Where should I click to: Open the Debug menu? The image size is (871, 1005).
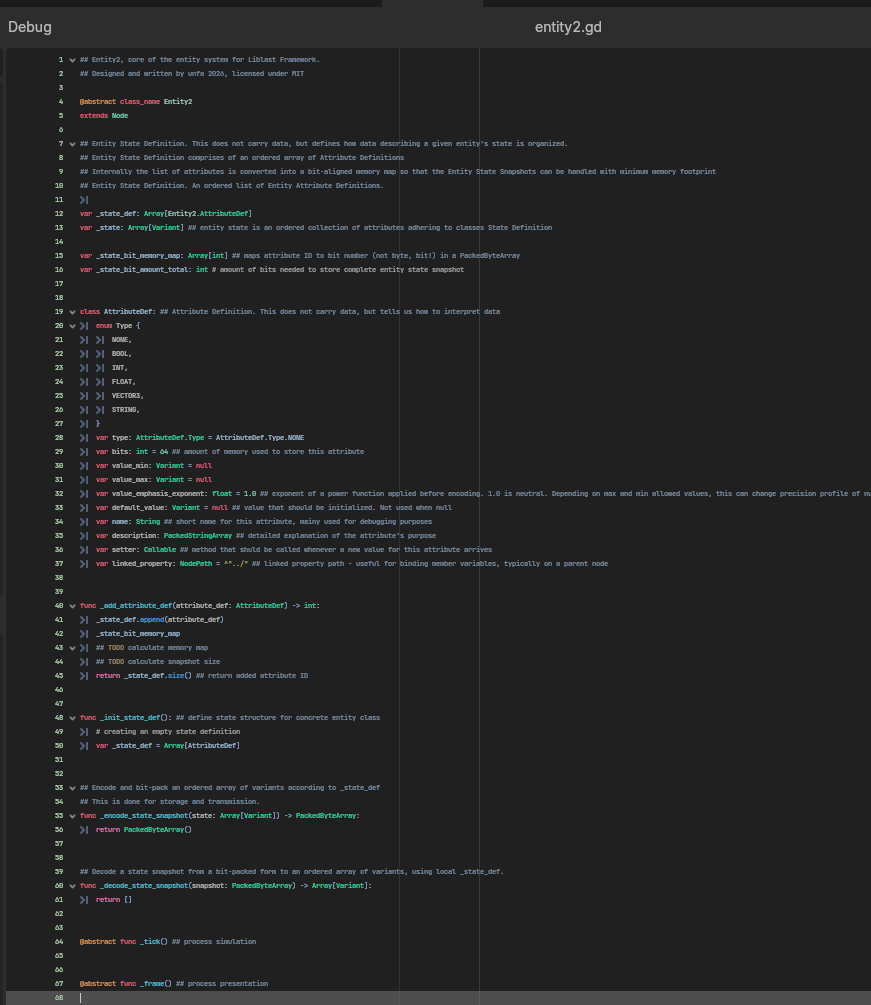(29, 27)
